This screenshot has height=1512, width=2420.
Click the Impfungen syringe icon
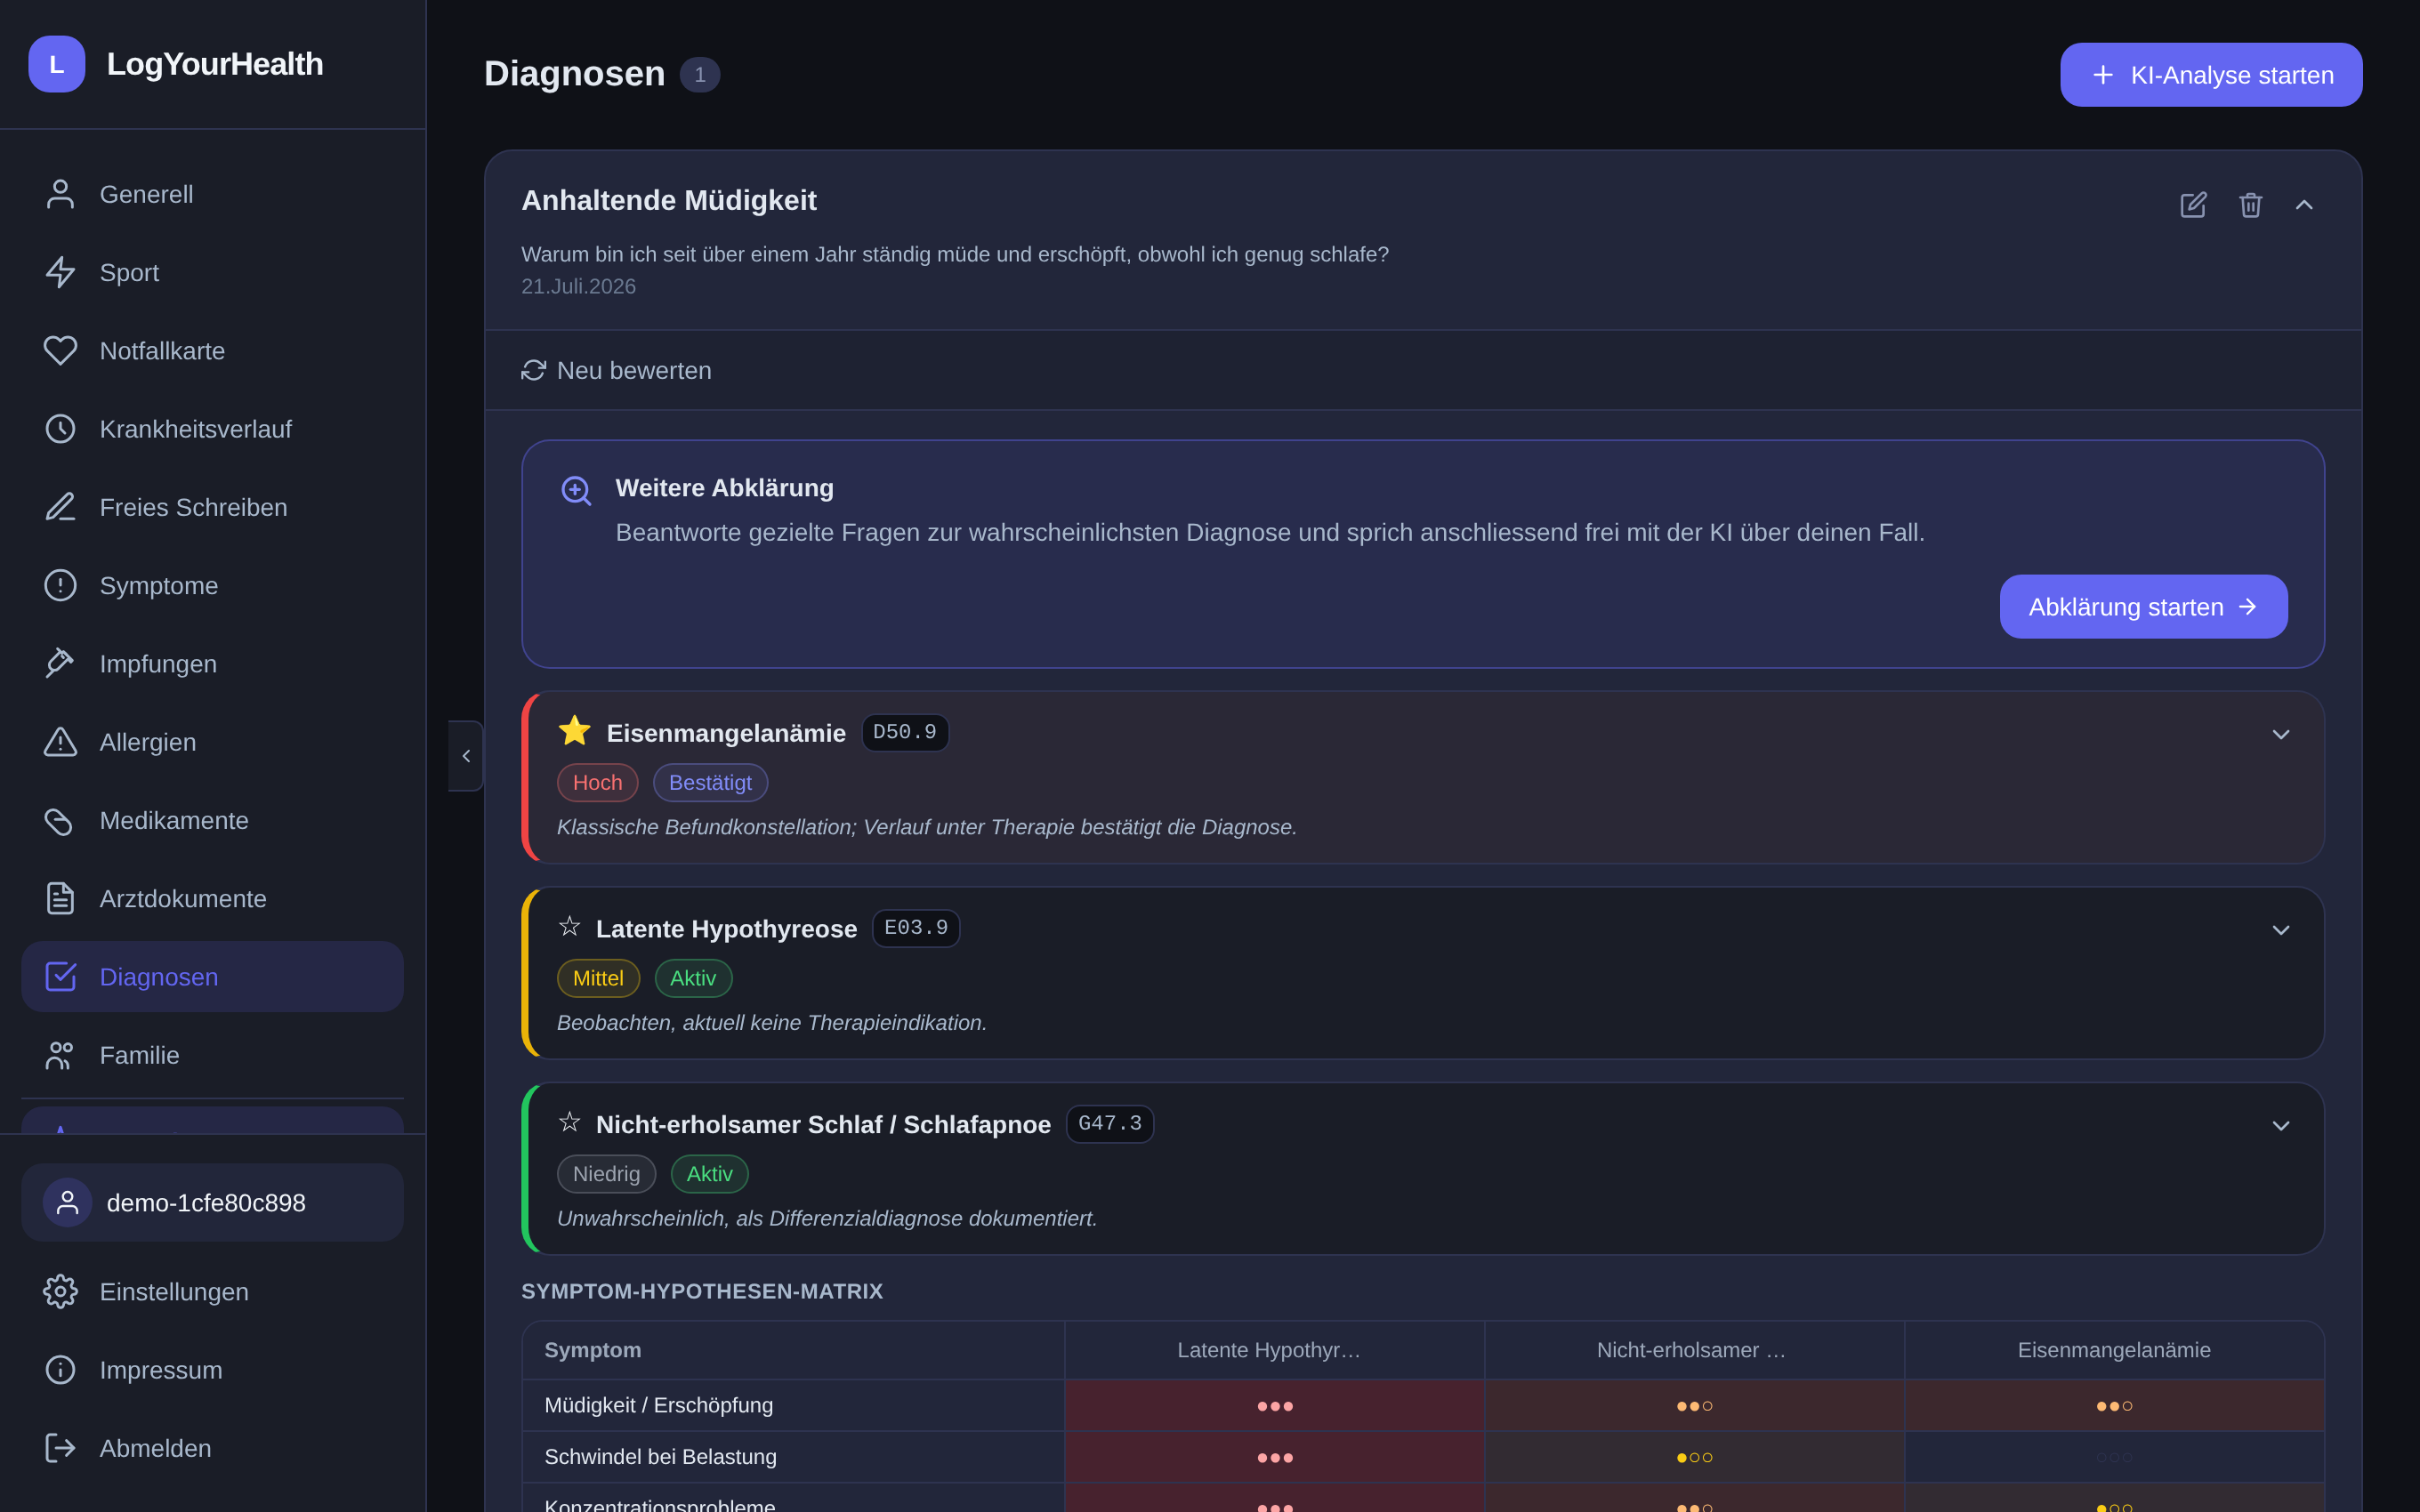[x=60, y=664]
